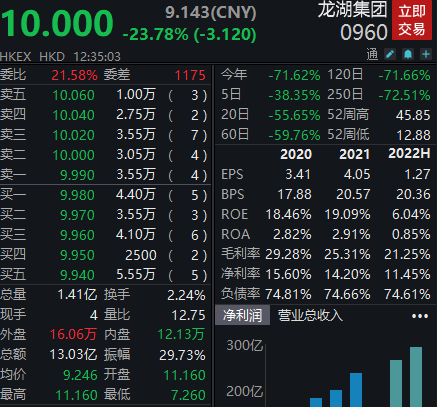
Task: Select the 买三 price 9.960
Action: coord(77,235)
